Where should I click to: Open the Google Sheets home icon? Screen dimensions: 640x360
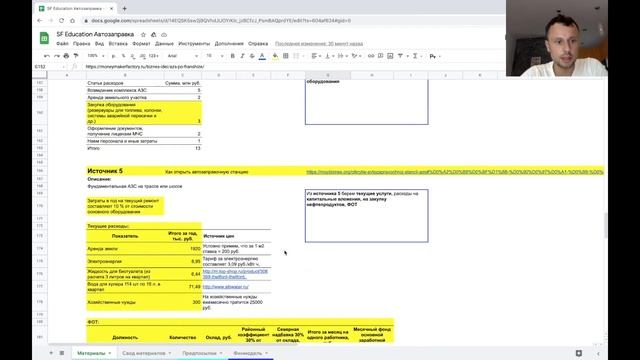click(44, 38)
